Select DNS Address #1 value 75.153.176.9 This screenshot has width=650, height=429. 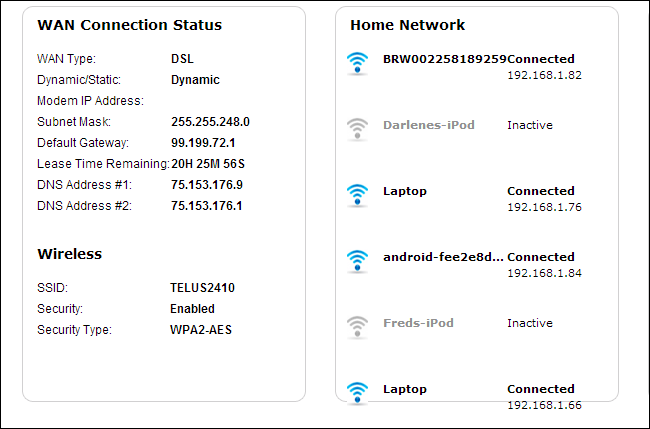tap(206, 185)
